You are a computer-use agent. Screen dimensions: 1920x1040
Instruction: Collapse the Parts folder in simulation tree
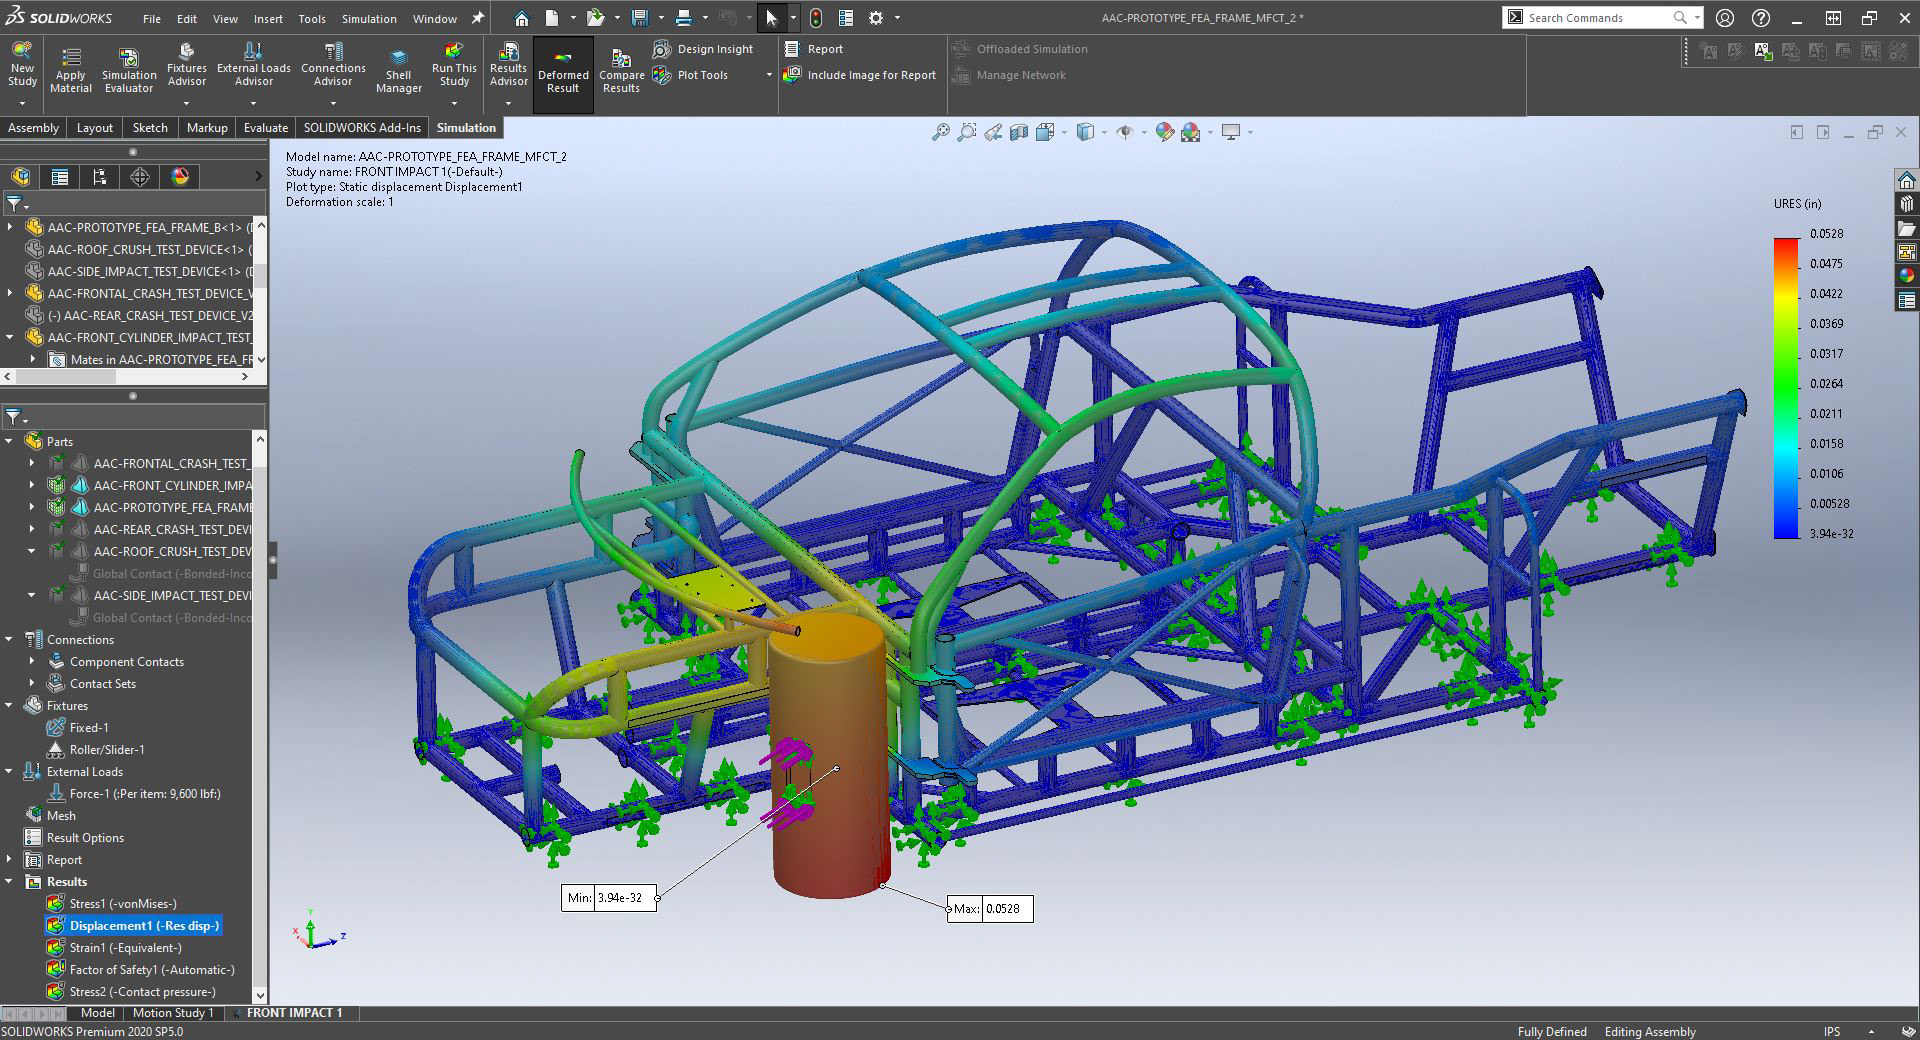tap(10, 441)
